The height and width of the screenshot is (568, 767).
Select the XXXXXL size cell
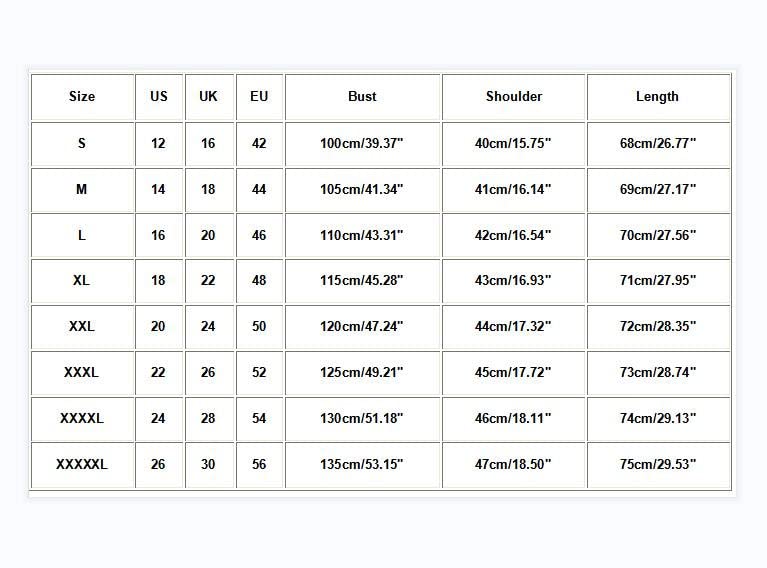82,465
